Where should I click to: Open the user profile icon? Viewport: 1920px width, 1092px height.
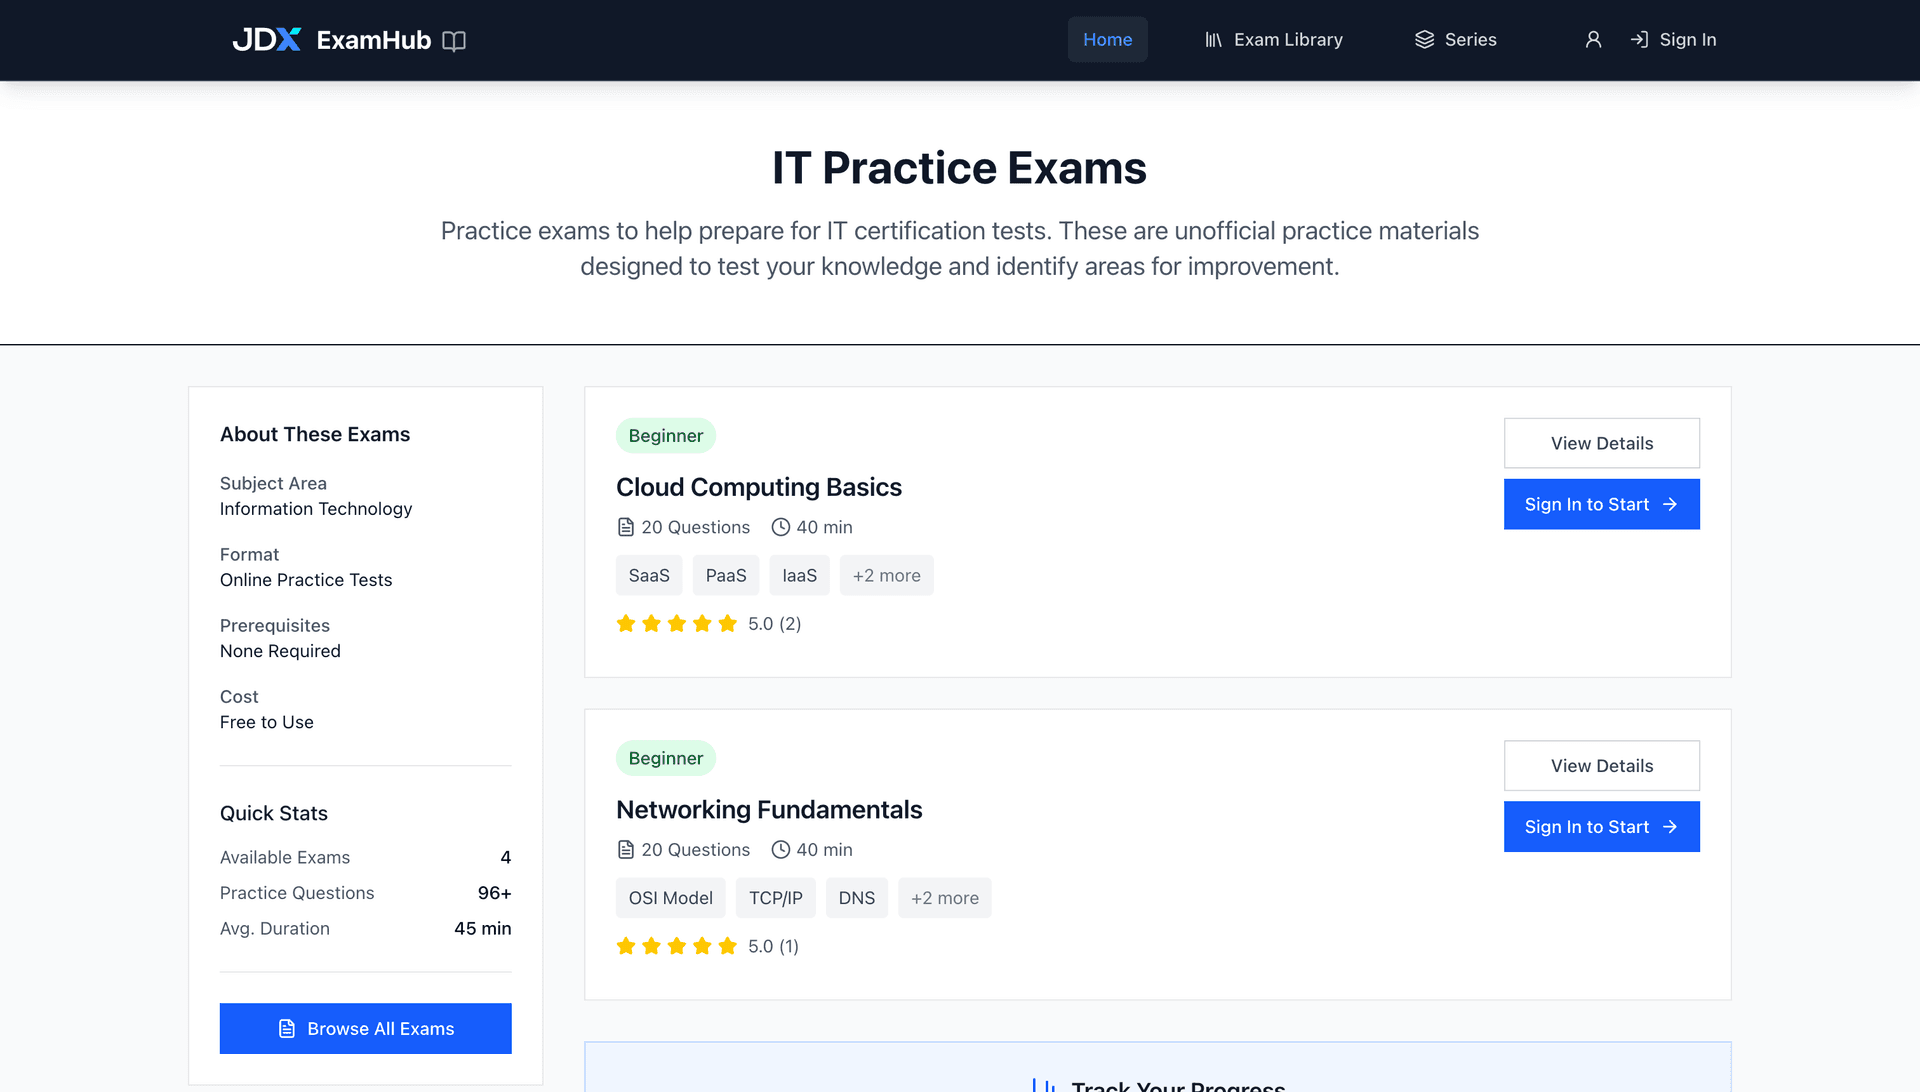pos(1593,40)
